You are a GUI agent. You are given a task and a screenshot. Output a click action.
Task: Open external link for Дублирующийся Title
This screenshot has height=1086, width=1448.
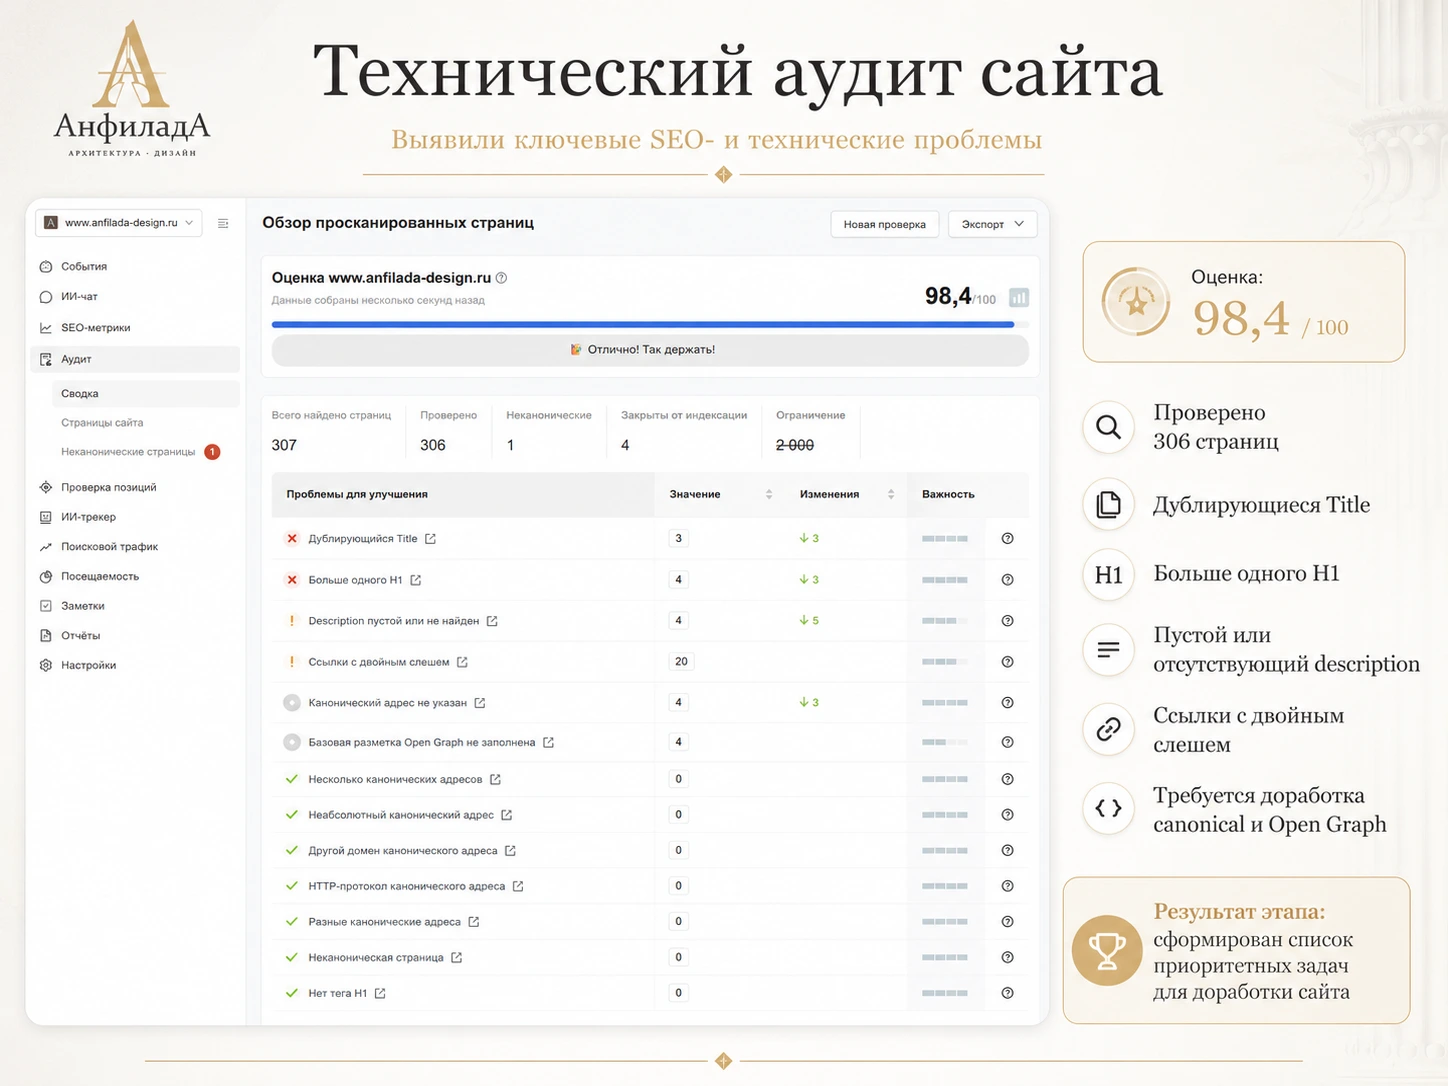pos(430,539)
